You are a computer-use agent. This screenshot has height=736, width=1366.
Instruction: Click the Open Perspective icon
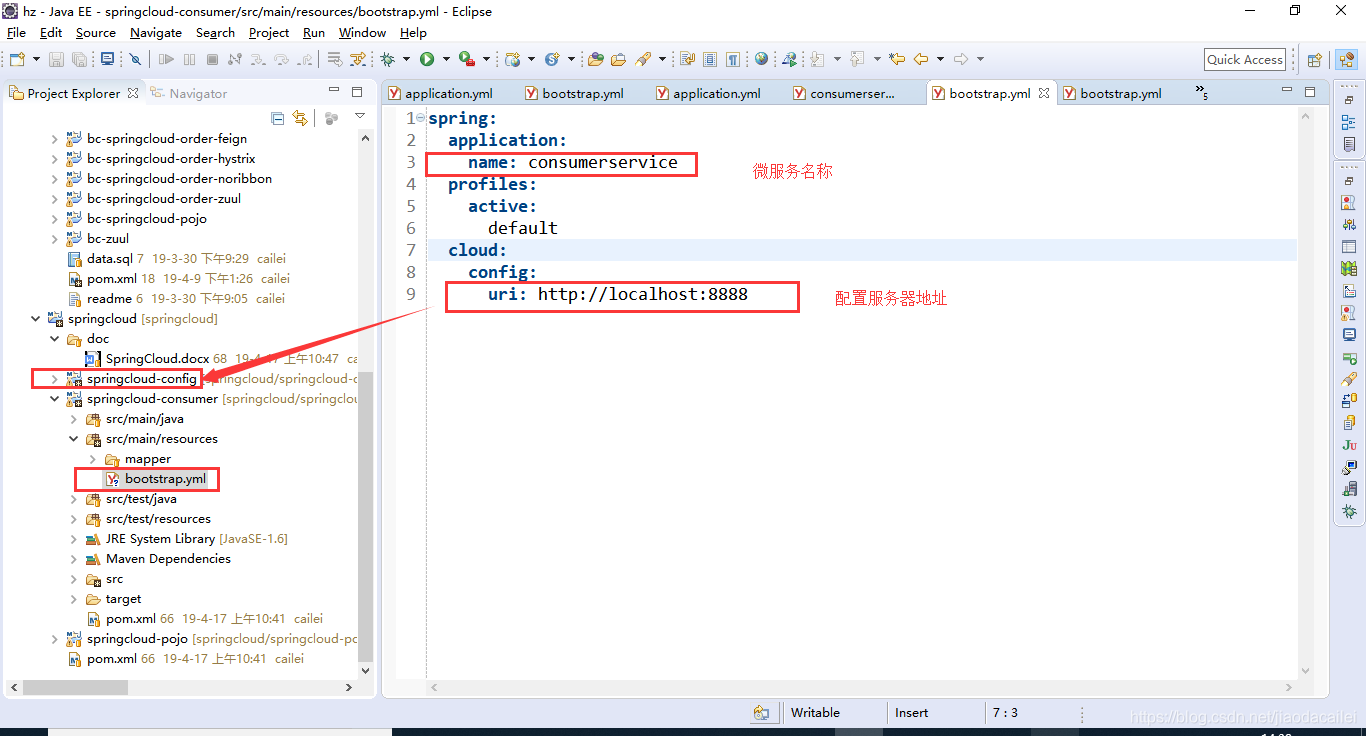click(1315, 60)
